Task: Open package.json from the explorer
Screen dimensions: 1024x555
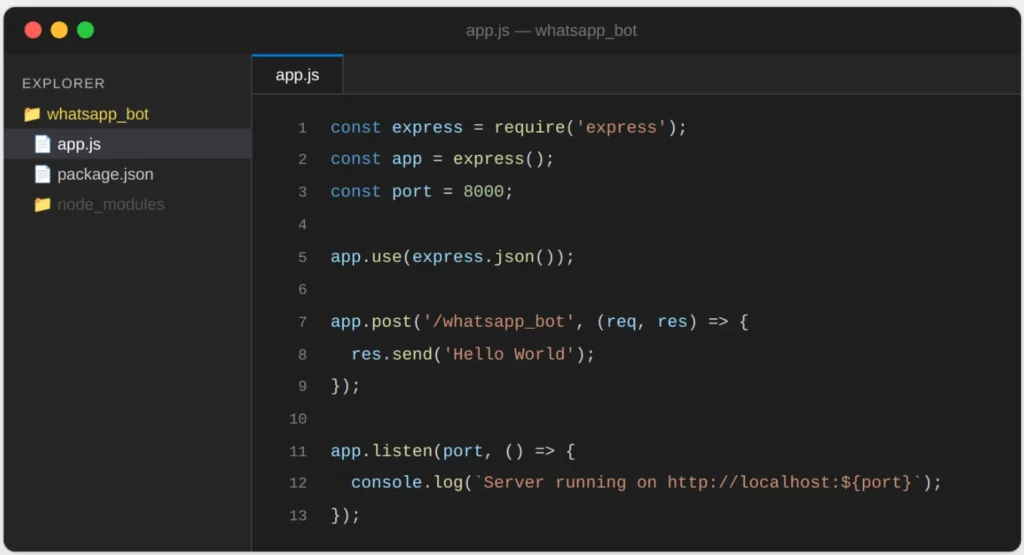Action: coord(105,174)
